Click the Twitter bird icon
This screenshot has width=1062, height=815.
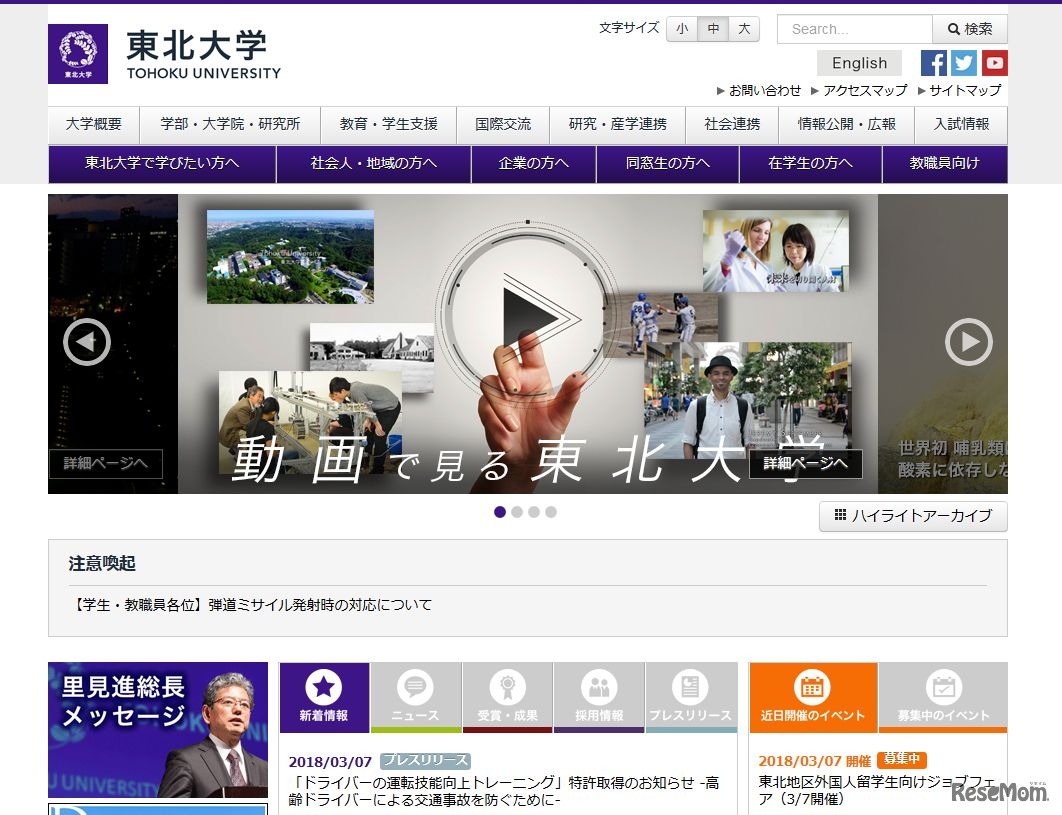pos(963,62)
